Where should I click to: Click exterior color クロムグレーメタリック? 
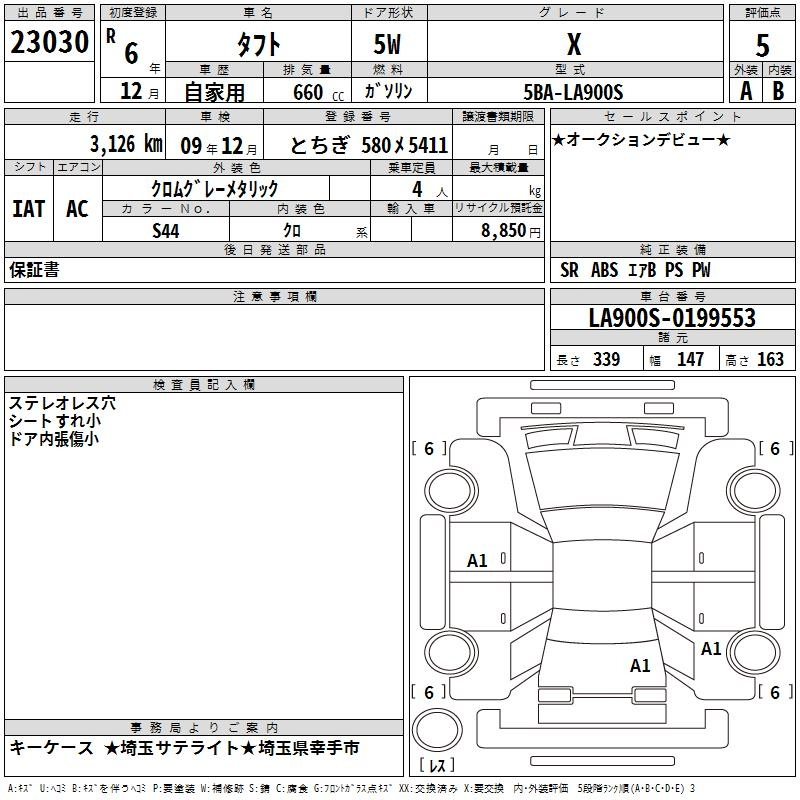(x=215, y=189)
